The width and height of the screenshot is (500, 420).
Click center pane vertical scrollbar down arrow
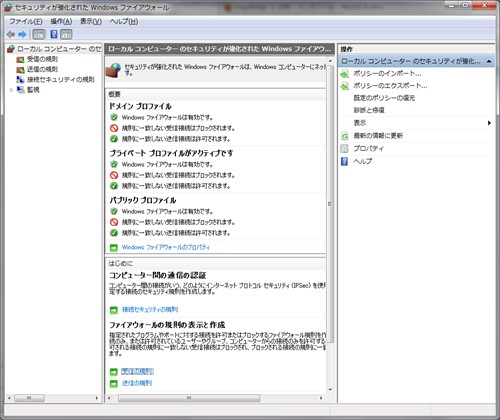(330, 389)
